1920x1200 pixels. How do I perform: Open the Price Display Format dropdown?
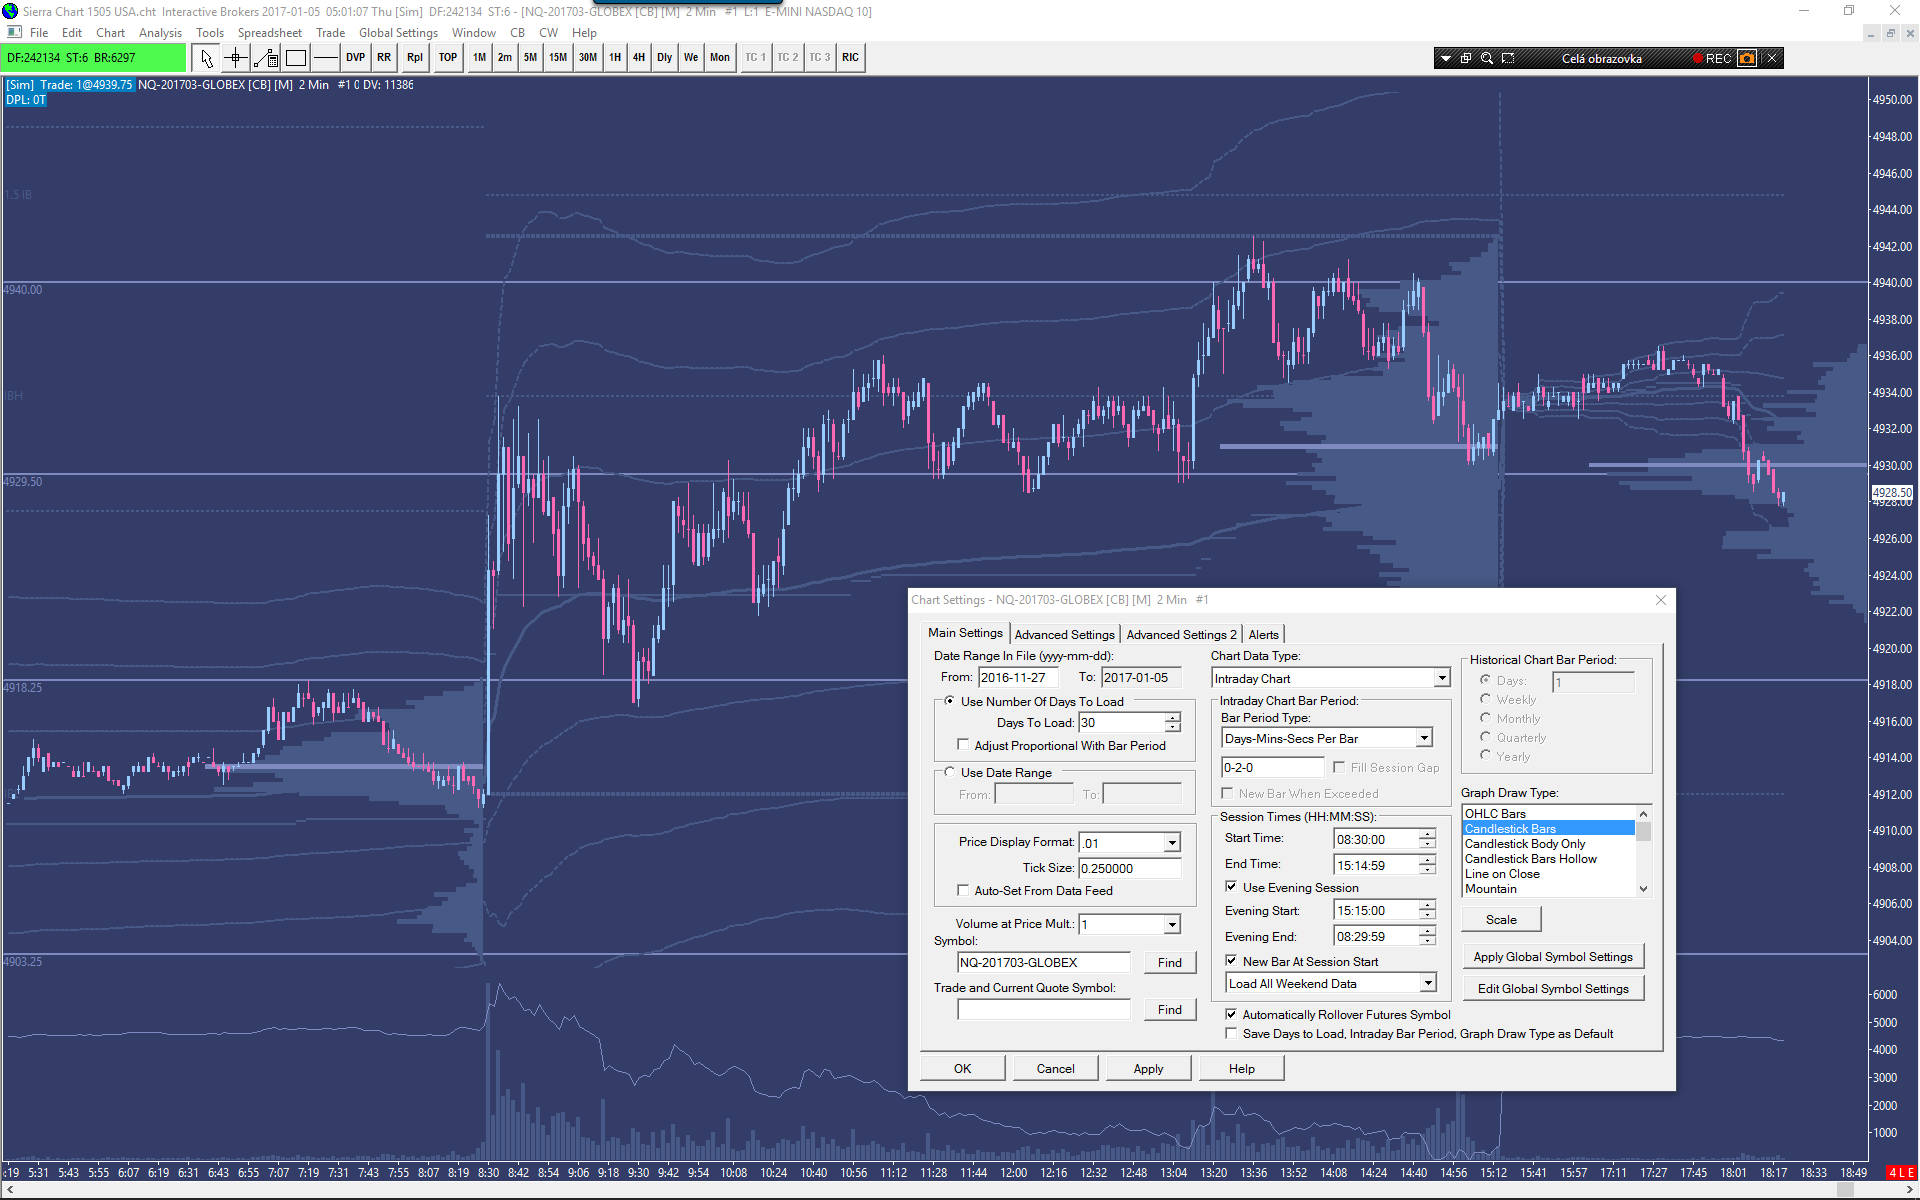[x=1172, y=843]
